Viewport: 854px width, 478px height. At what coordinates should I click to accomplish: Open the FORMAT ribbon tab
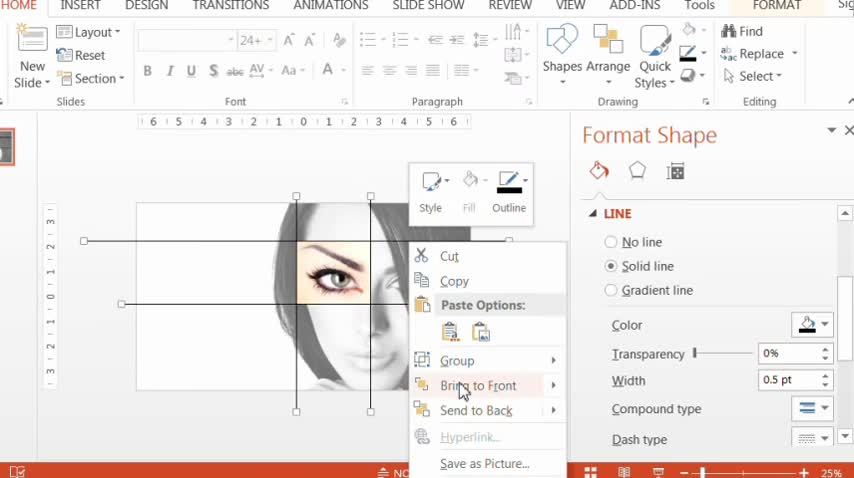777,5
